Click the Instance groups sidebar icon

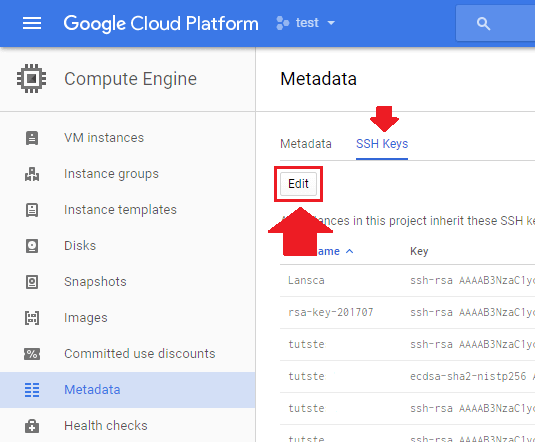pos(32,174)
